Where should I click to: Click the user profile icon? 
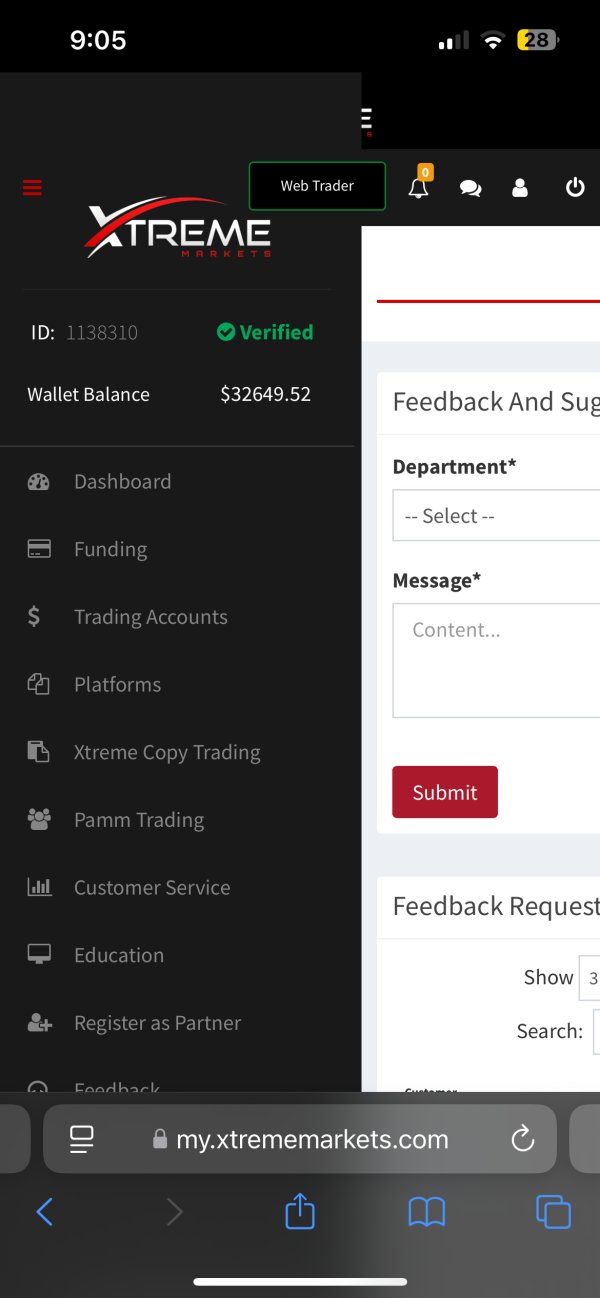(520, 187)
